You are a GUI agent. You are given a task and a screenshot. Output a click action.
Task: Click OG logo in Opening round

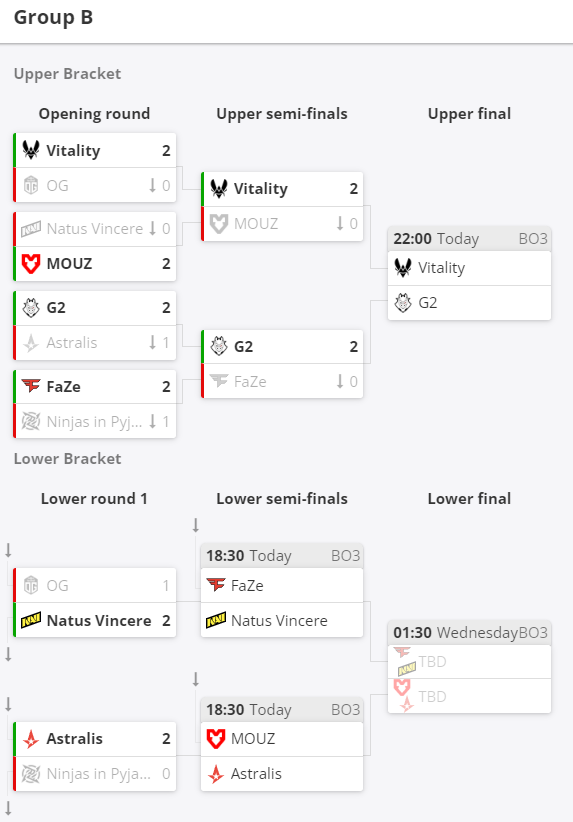click(31, 186)
